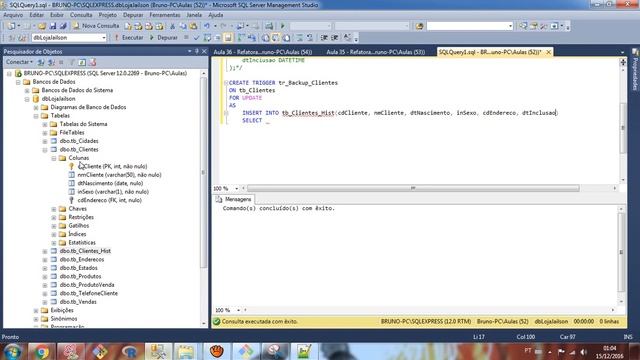Image resolution: width=640 pixels, height=360 pixels.
Task: Collapse the dbLojaJailson database node
Action: (x=27, y=99)
